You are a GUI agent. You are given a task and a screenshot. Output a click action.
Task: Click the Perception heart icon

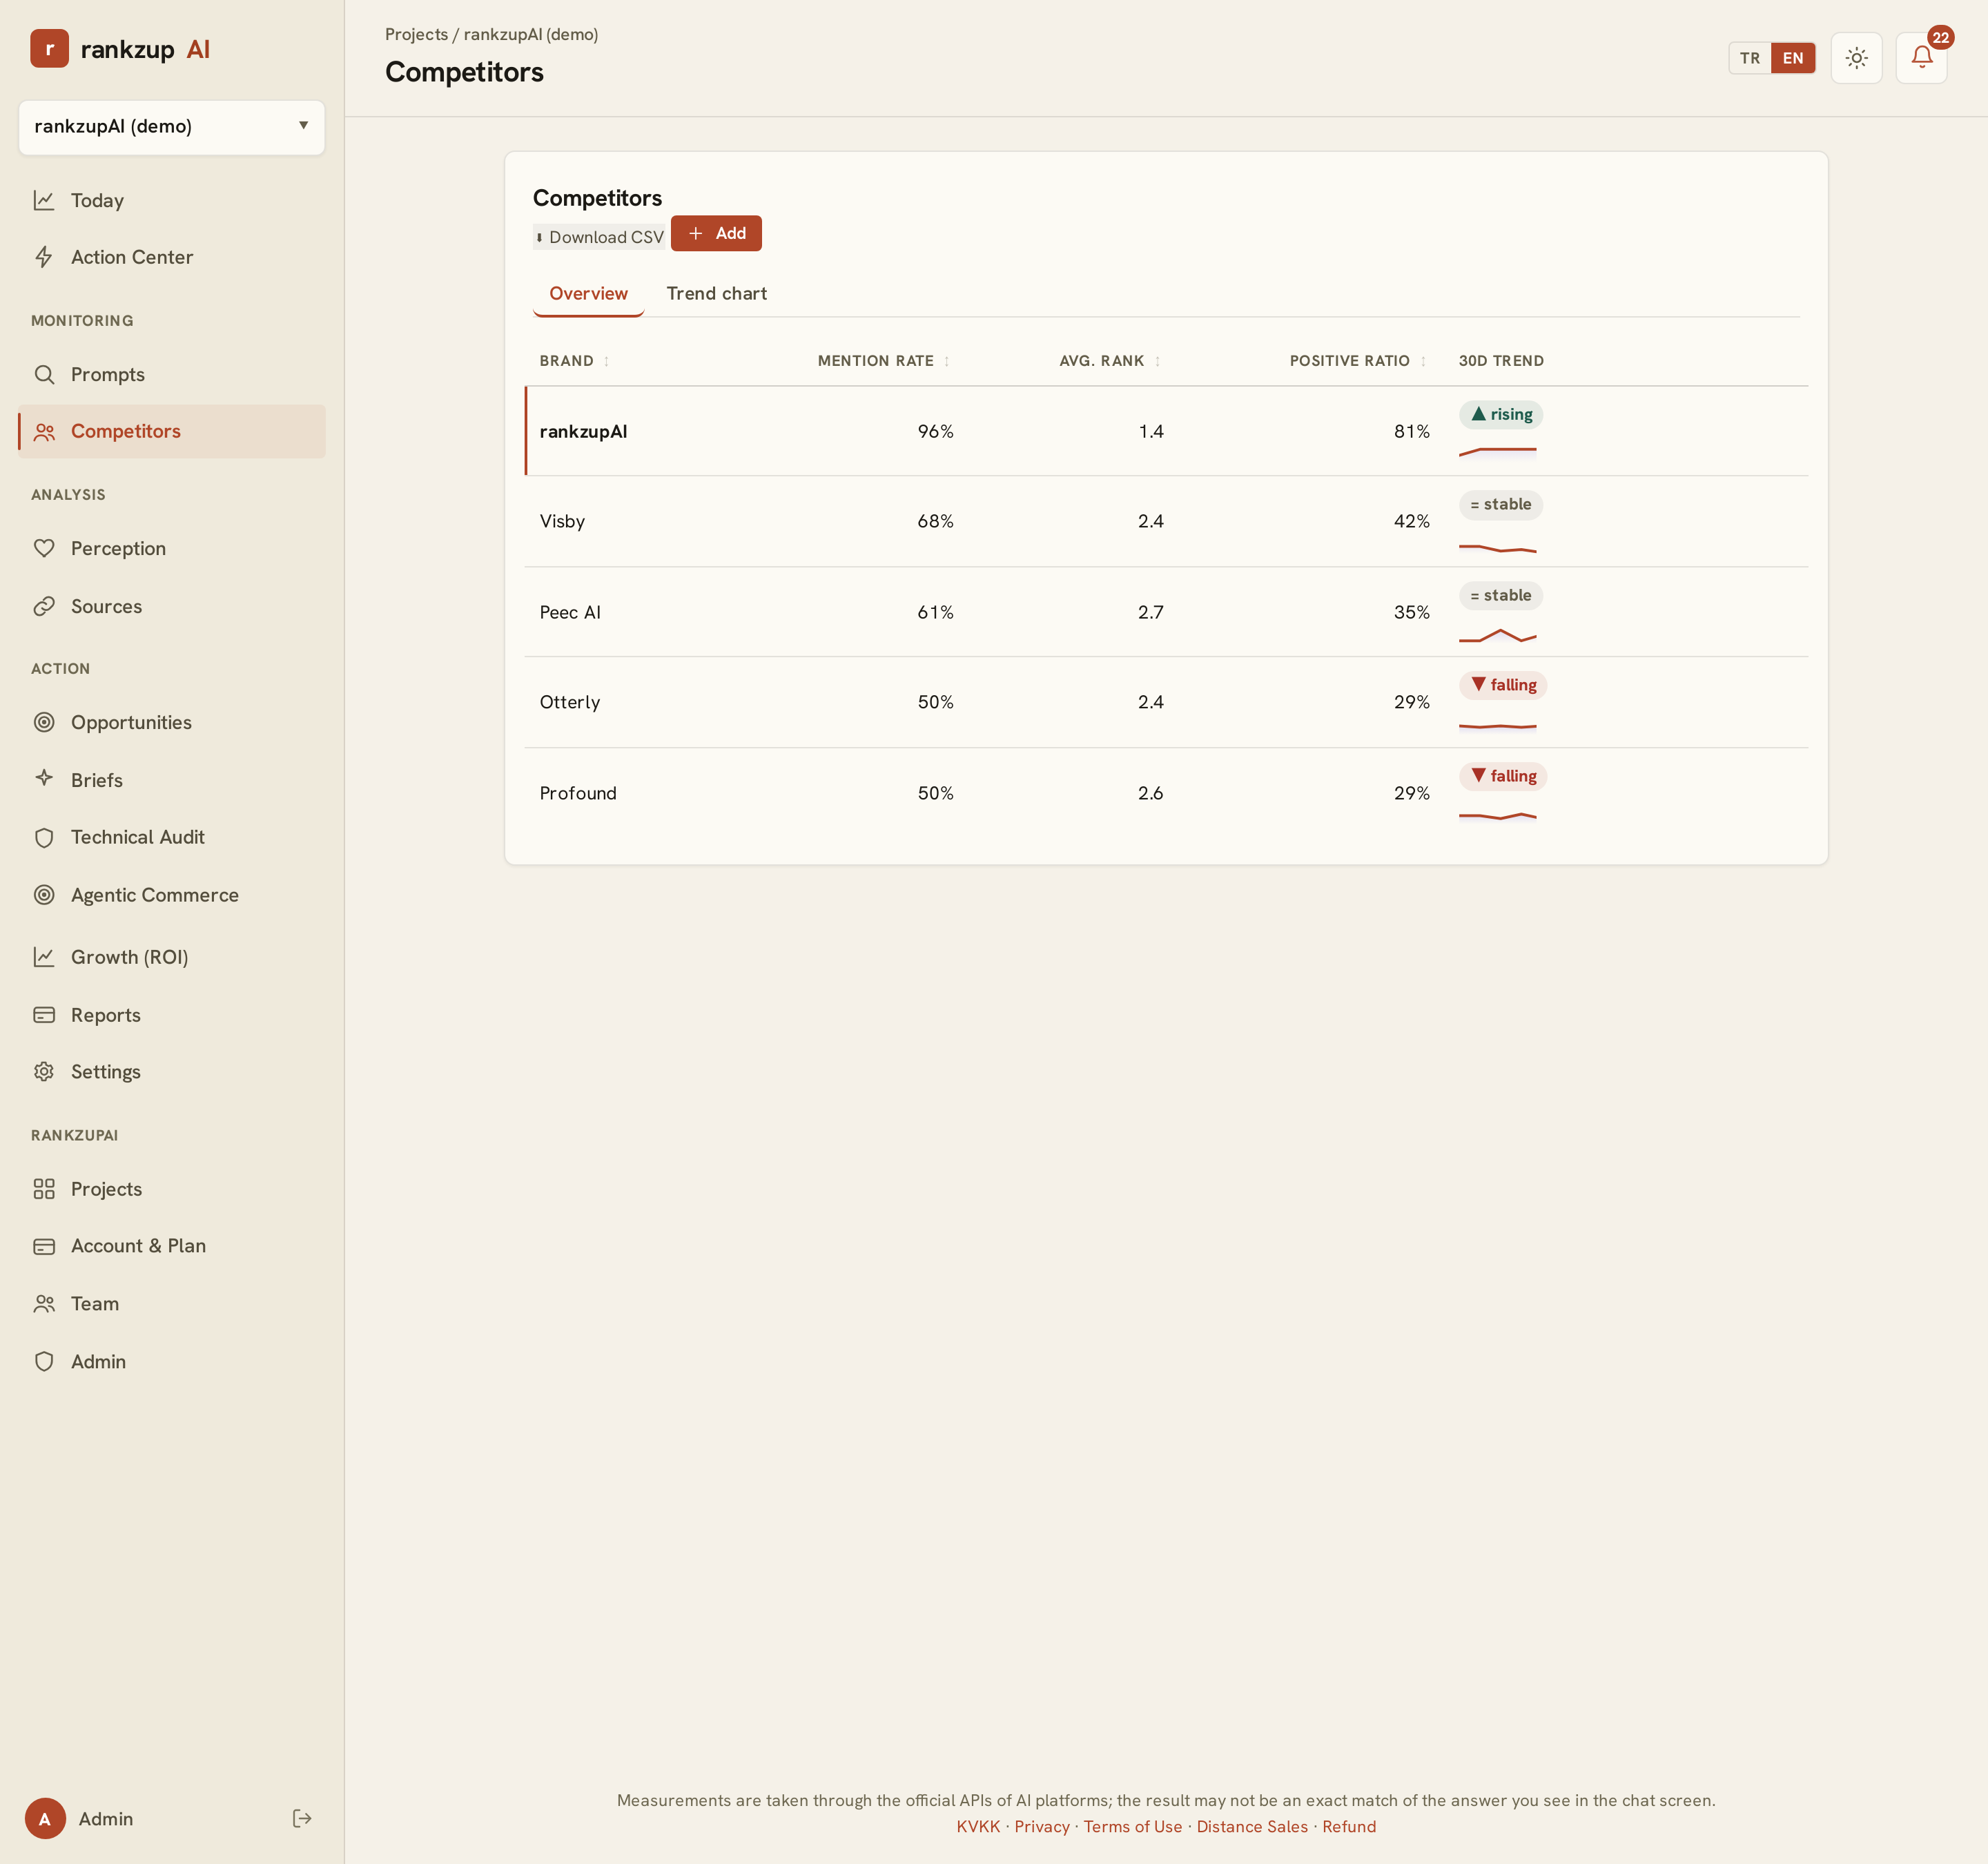pyautogui.click(x=44, y=548)
